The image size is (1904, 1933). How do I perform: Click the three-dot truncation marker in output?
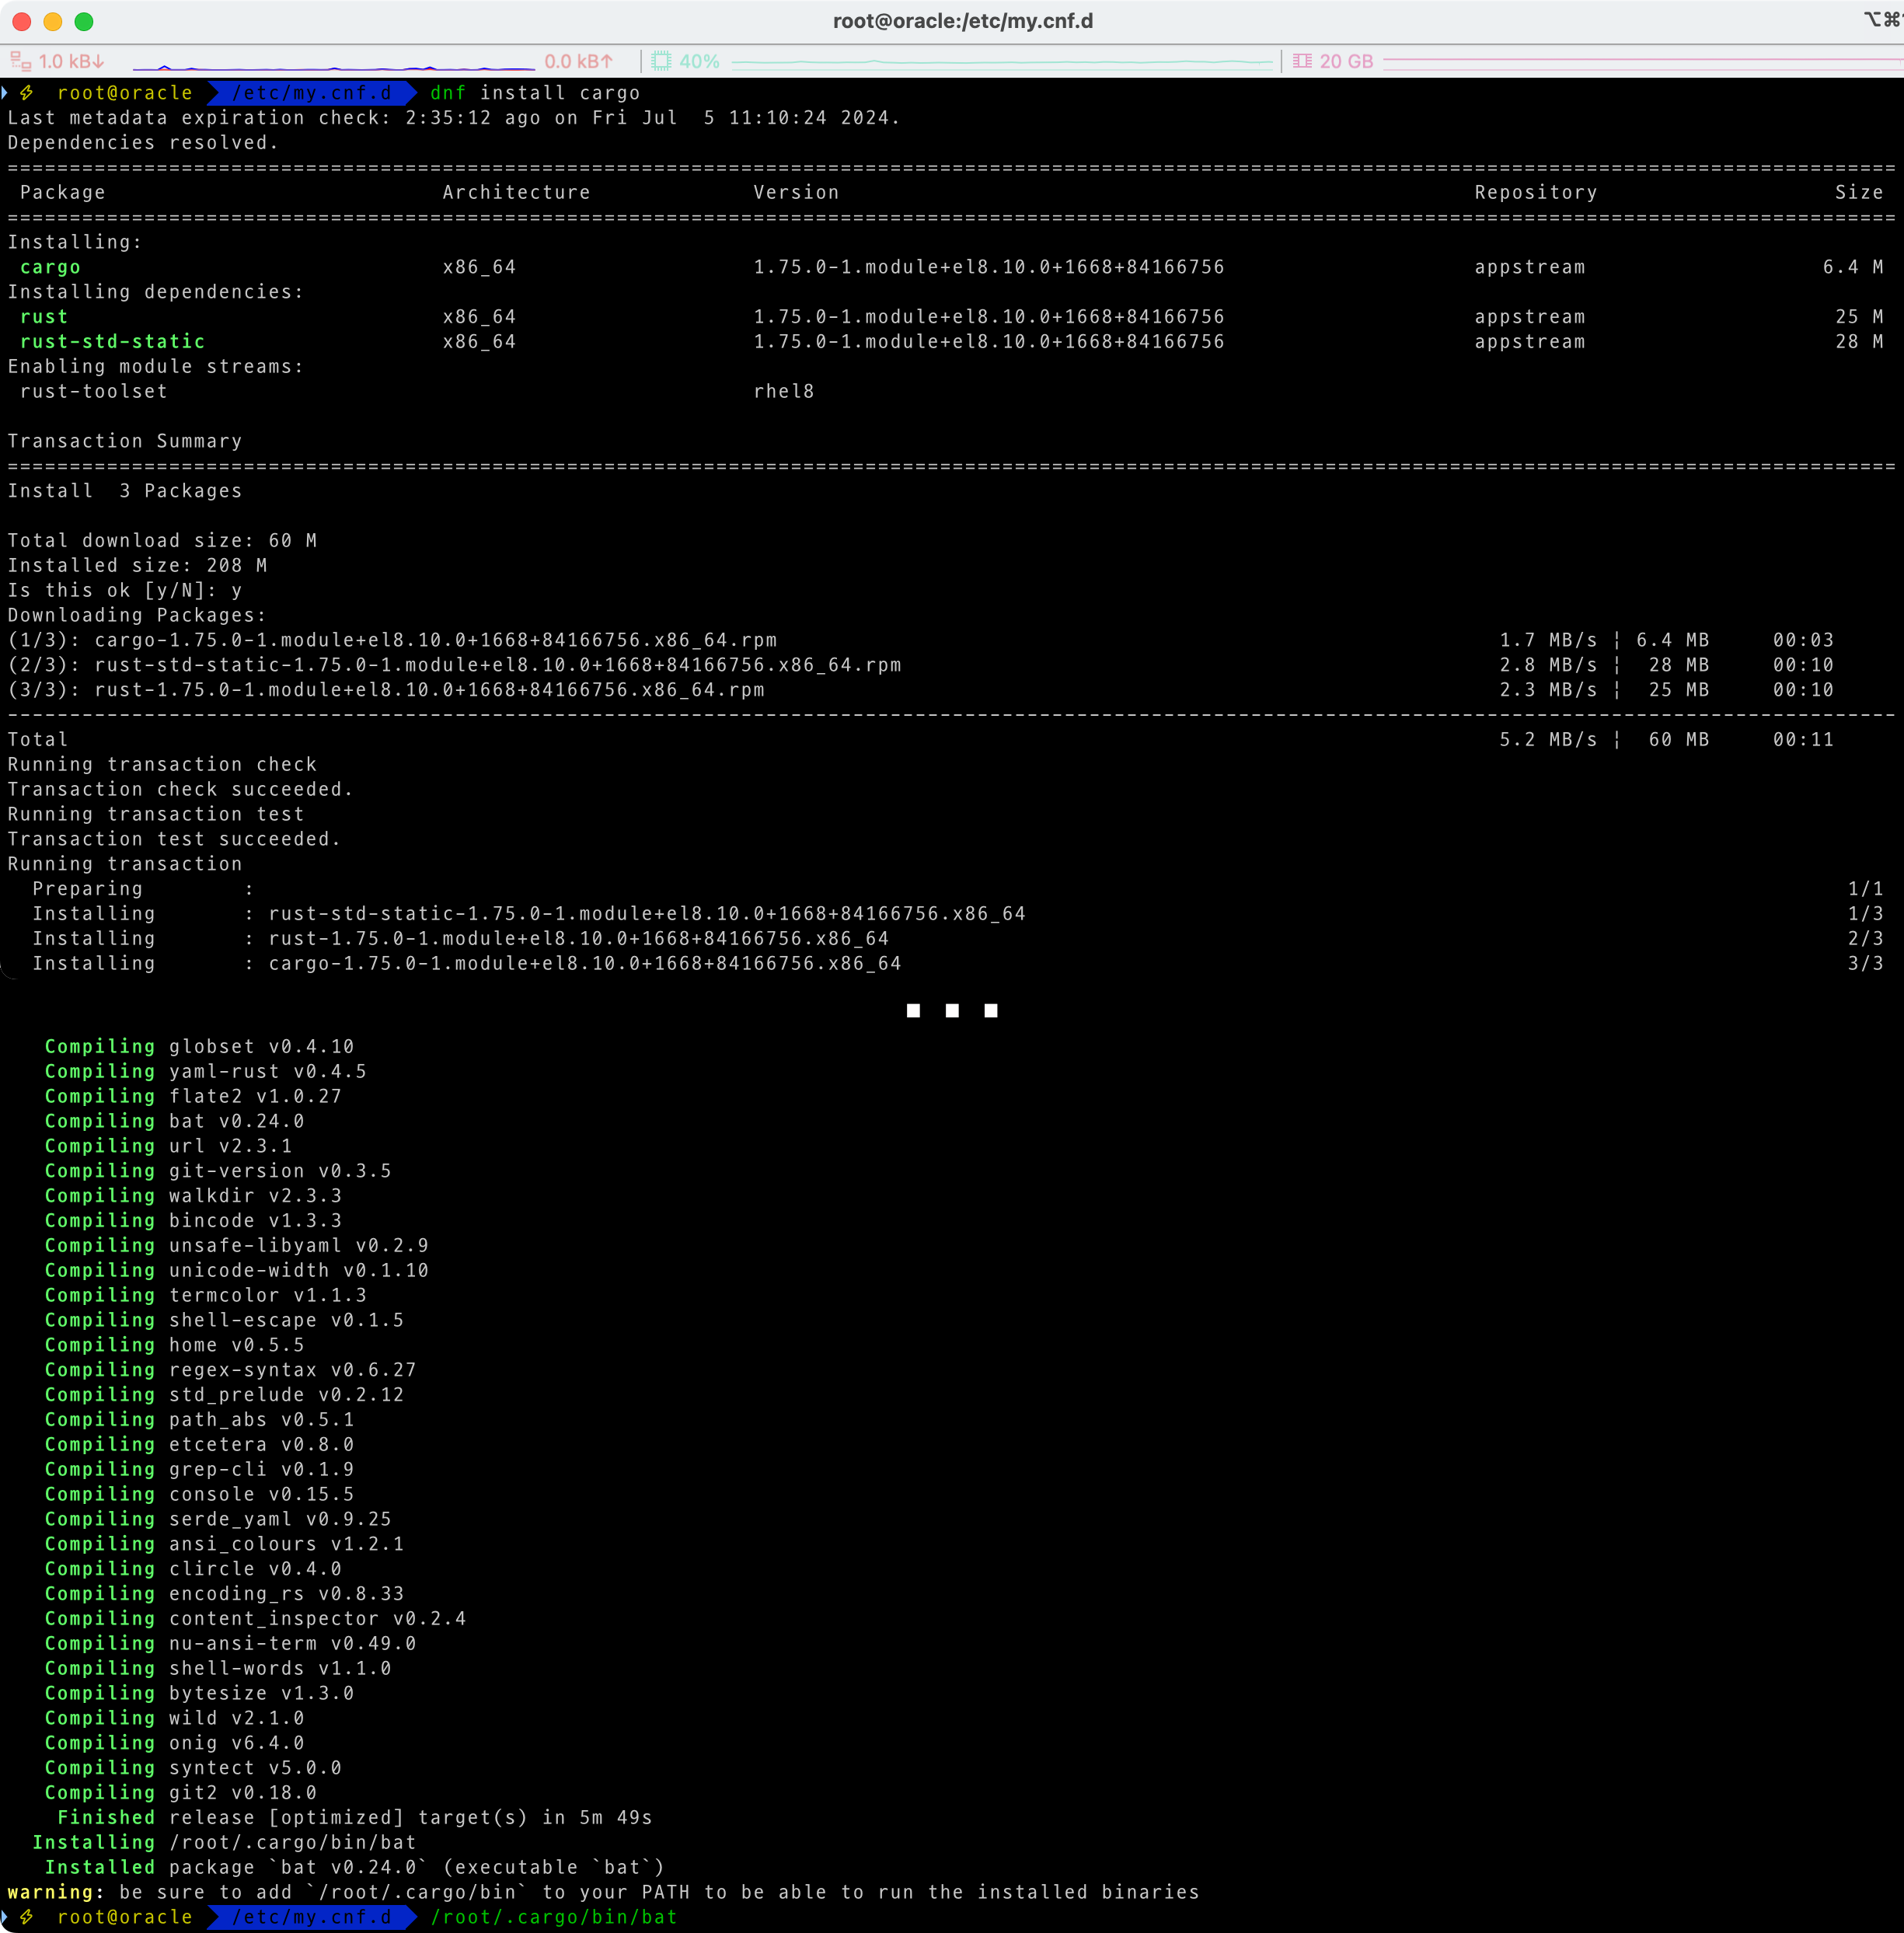[x=951, y=1011]
